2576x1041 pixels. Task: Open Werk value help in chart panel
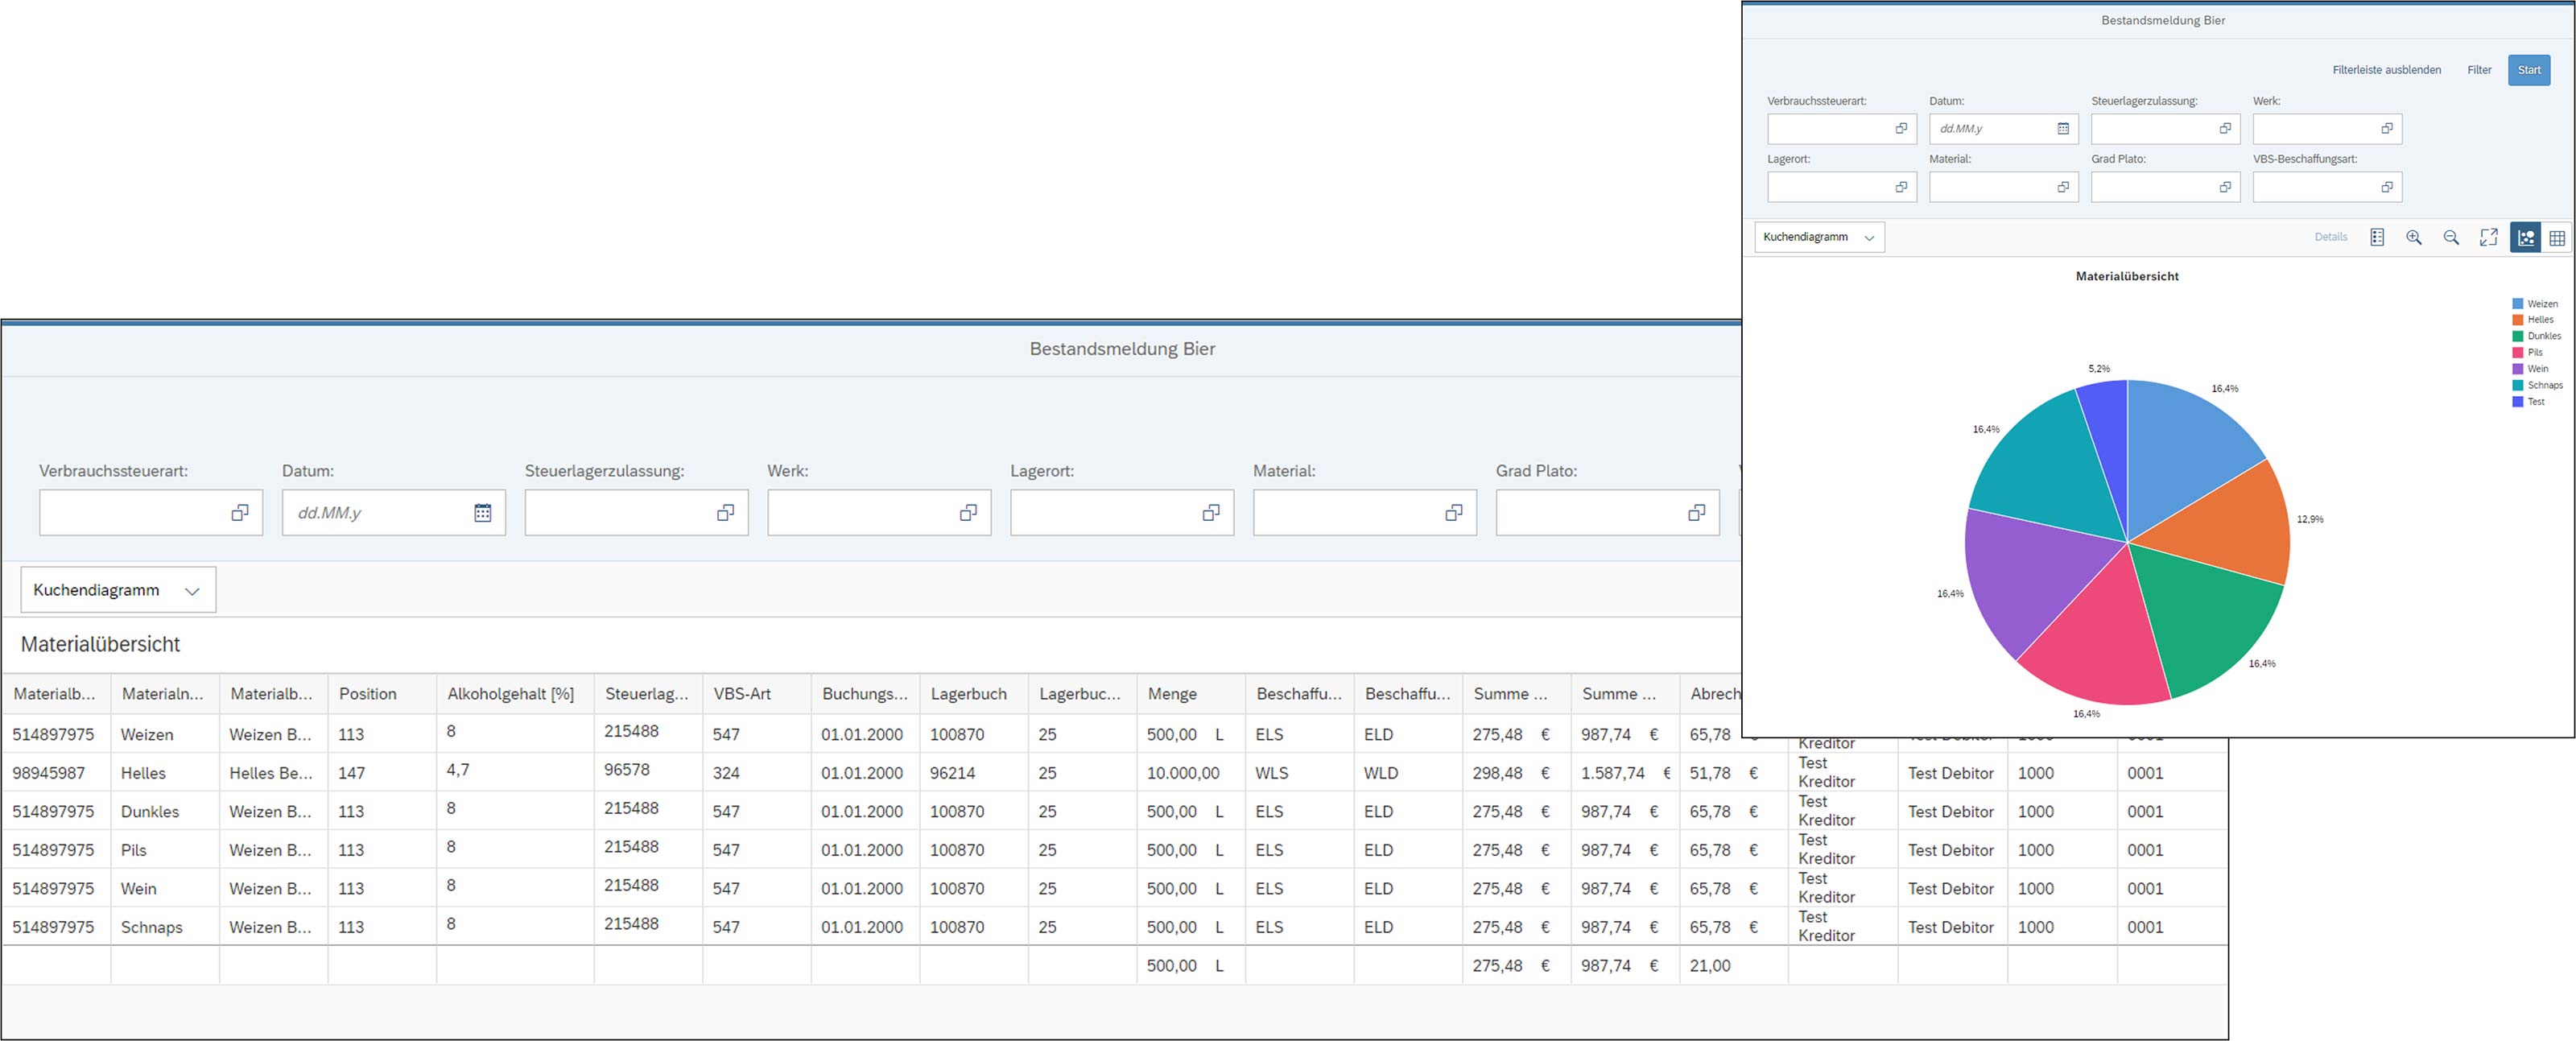[2387, 128]
